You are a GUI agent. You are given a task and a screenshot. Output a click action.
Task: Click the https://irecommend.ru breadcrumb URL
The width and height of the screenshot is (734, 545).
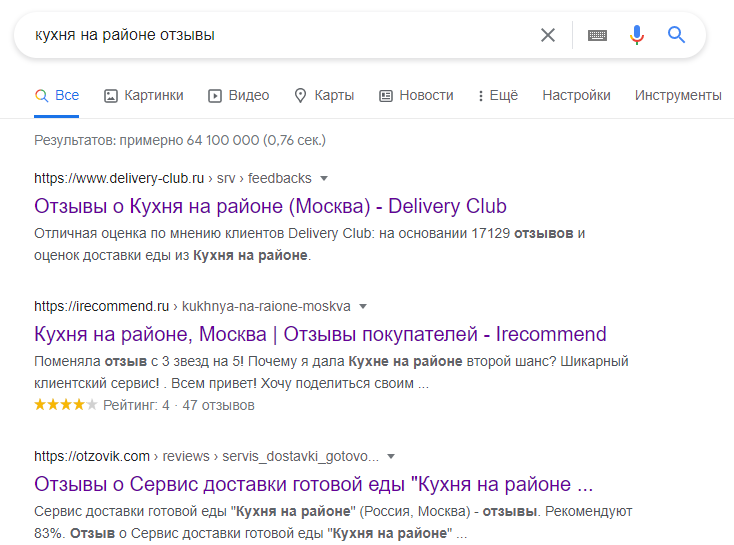102,306
